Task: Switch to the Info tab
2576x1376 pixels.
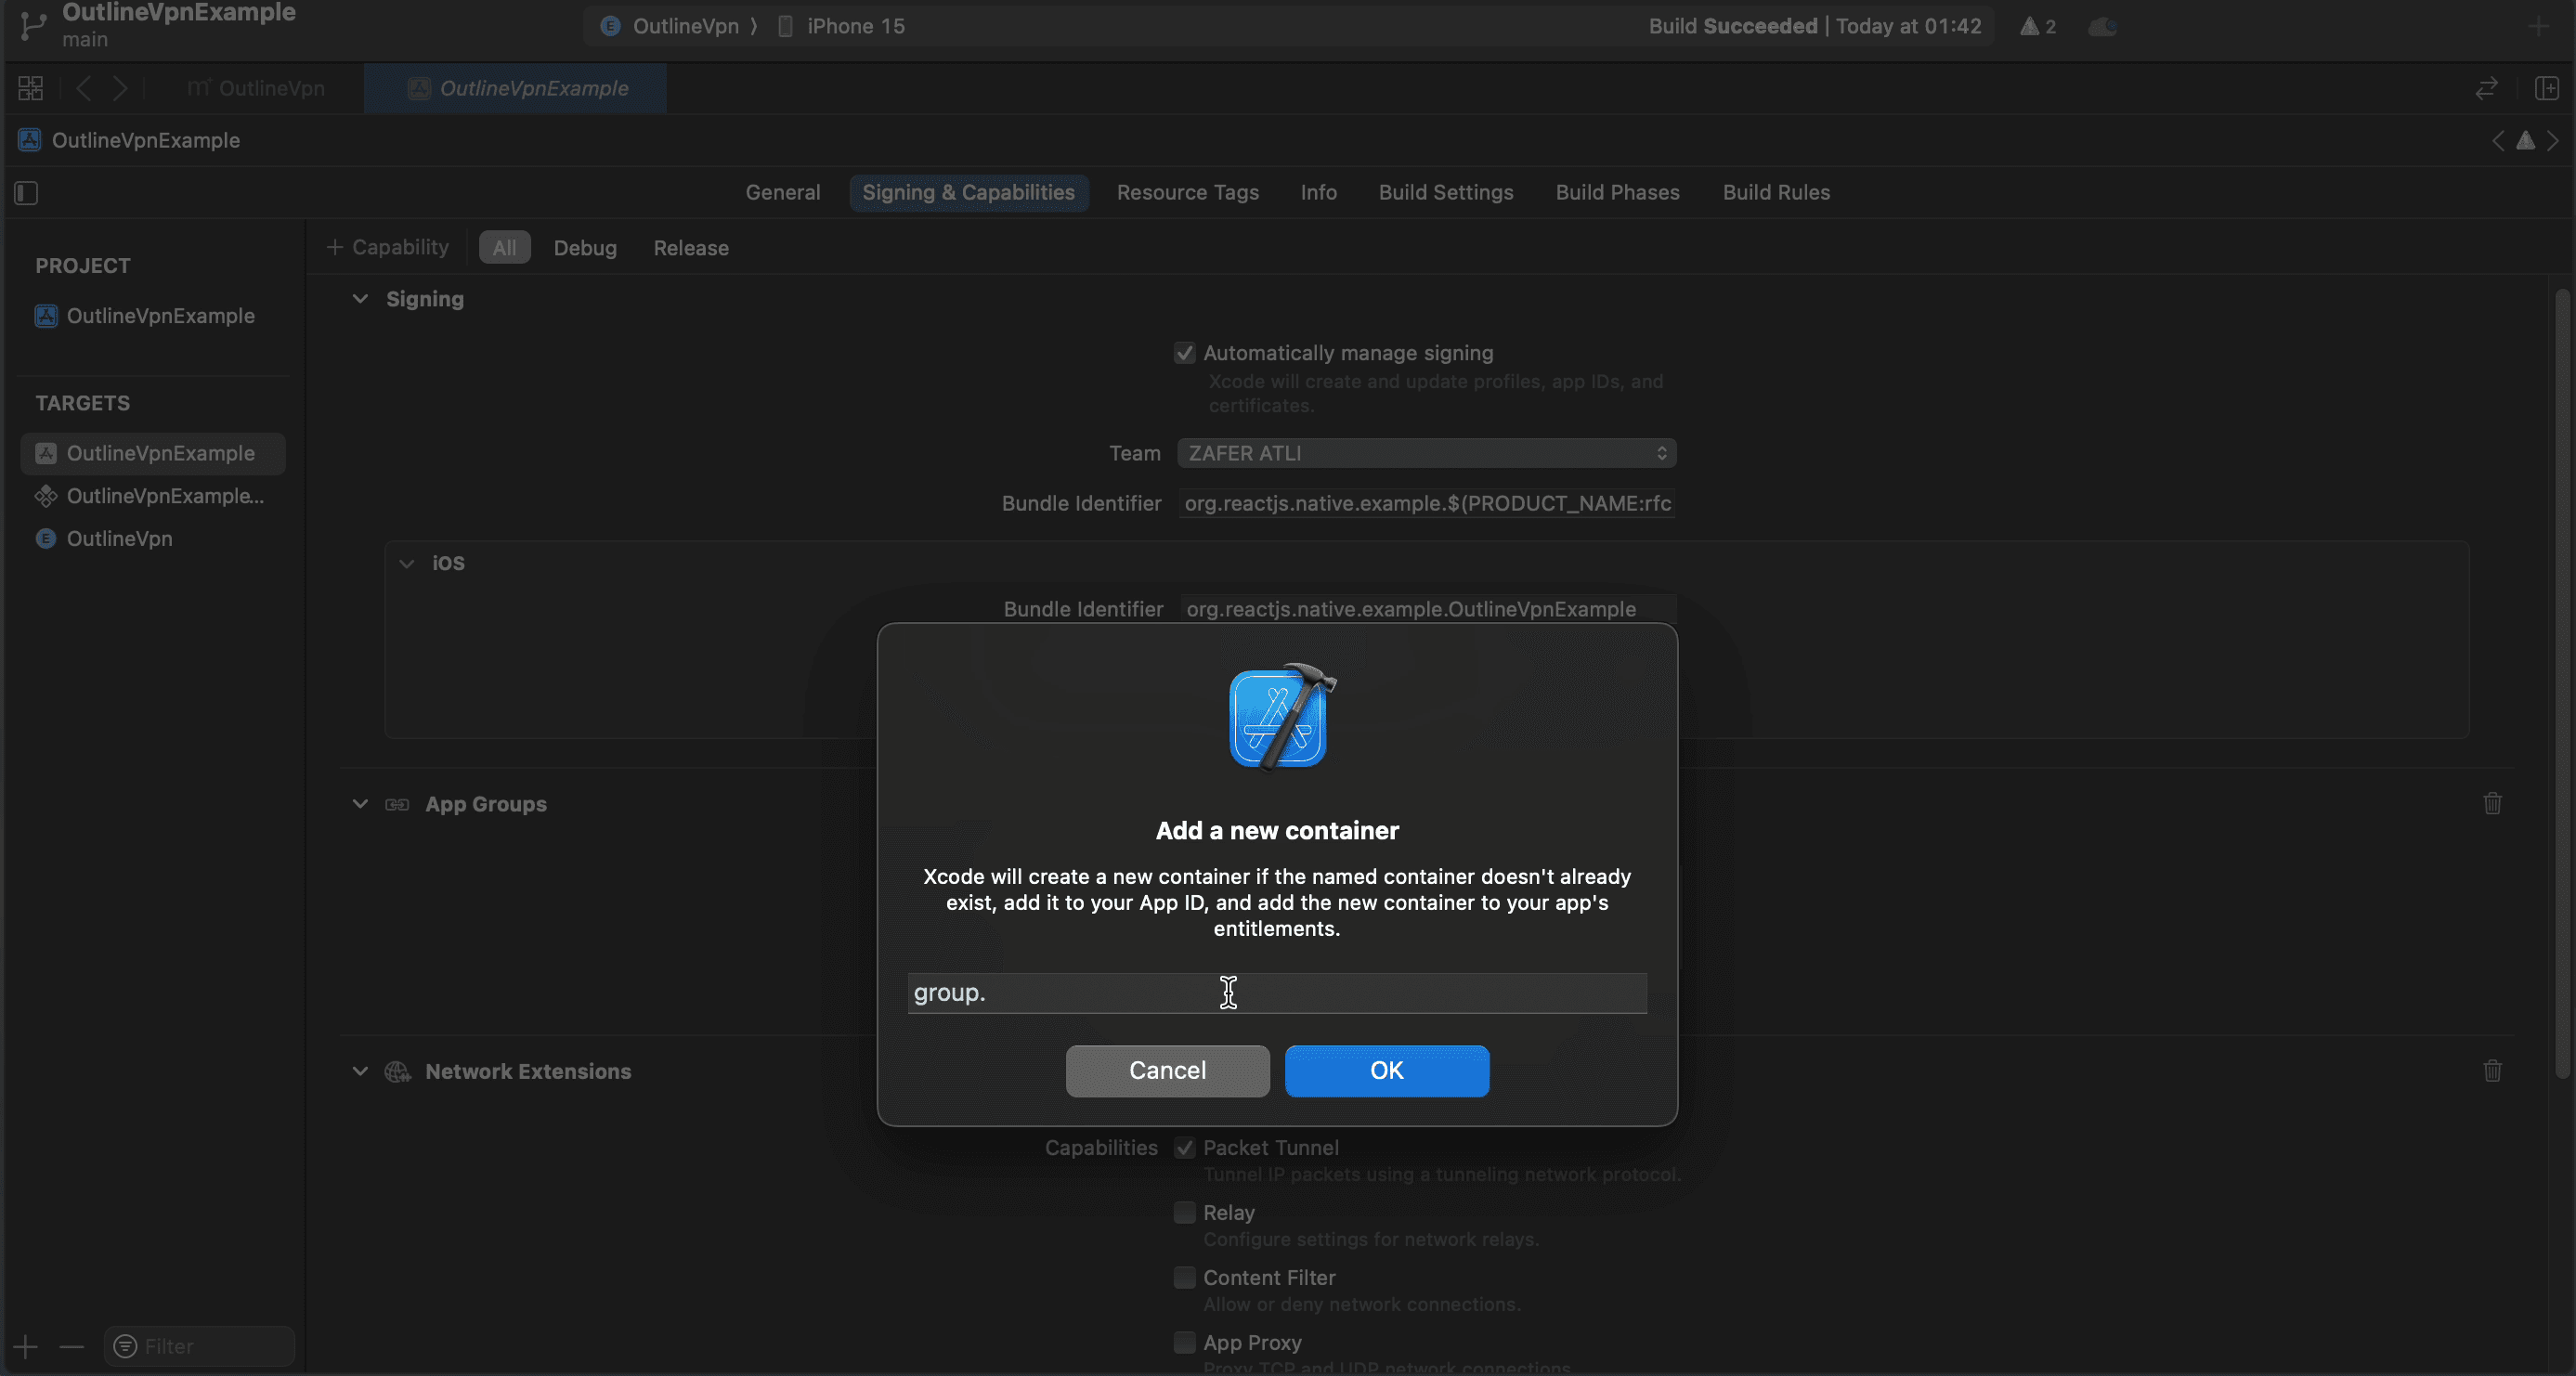Action: pyautogui.click(x=1318, y=192)
